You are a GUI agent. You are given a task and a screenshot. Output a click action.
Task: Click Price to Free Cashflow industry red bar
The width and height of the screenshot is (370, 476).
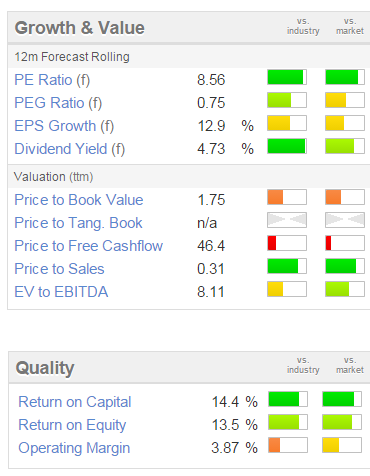pyautogui.click(x=287, y=243)
